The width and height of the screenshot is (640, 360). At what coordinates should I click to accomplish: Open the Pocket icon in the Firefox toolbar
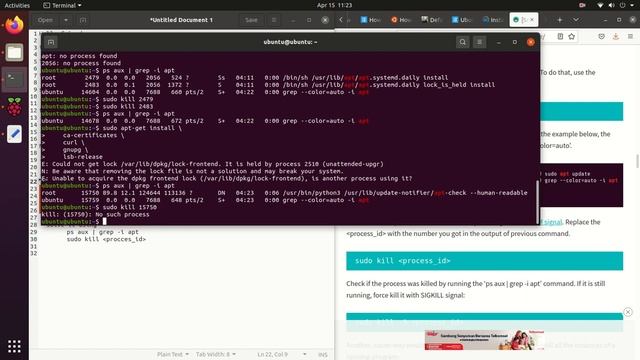[601, 36]
